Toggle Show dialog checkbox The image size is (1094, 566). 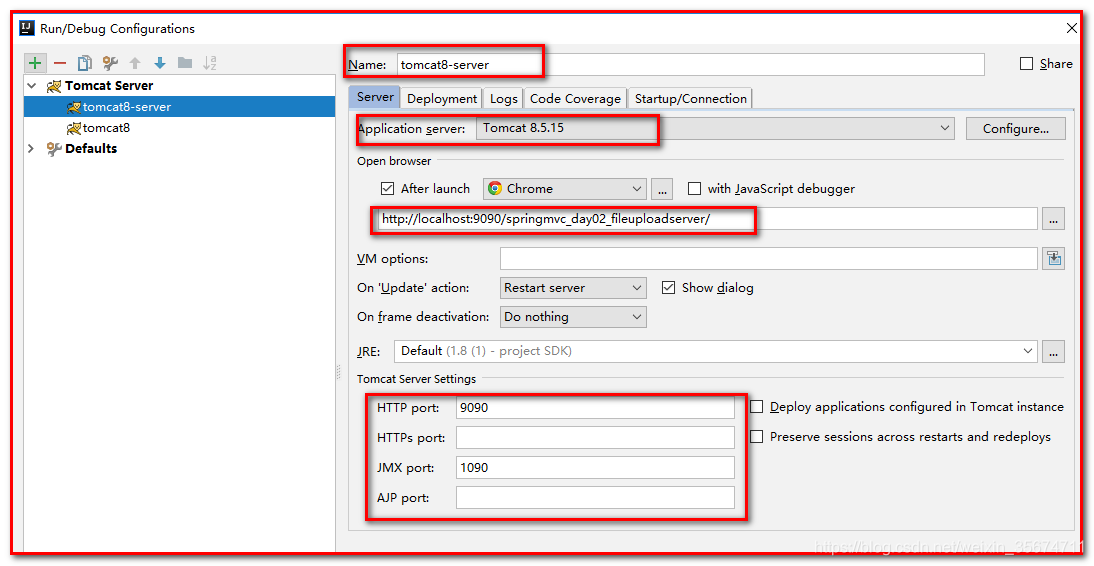(x=668, y=288)
